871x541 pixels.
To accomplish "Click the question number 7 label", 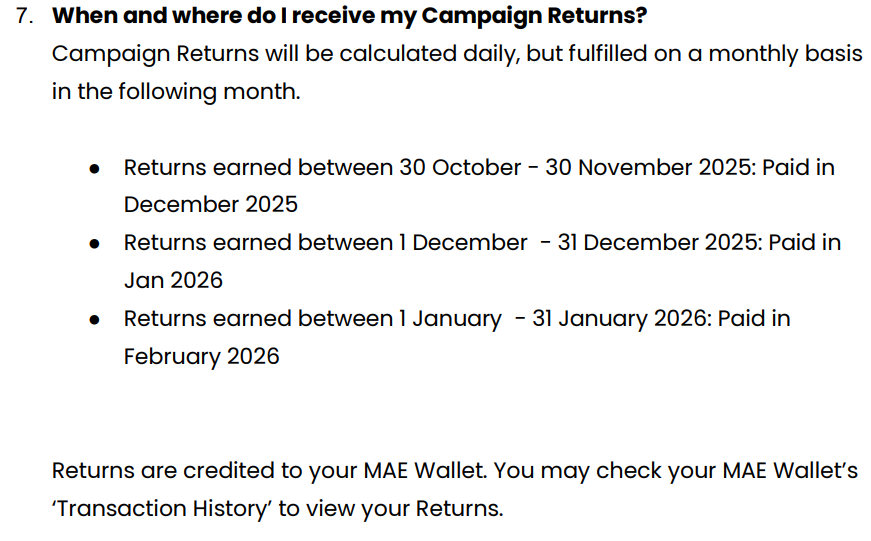I will 24,16.
